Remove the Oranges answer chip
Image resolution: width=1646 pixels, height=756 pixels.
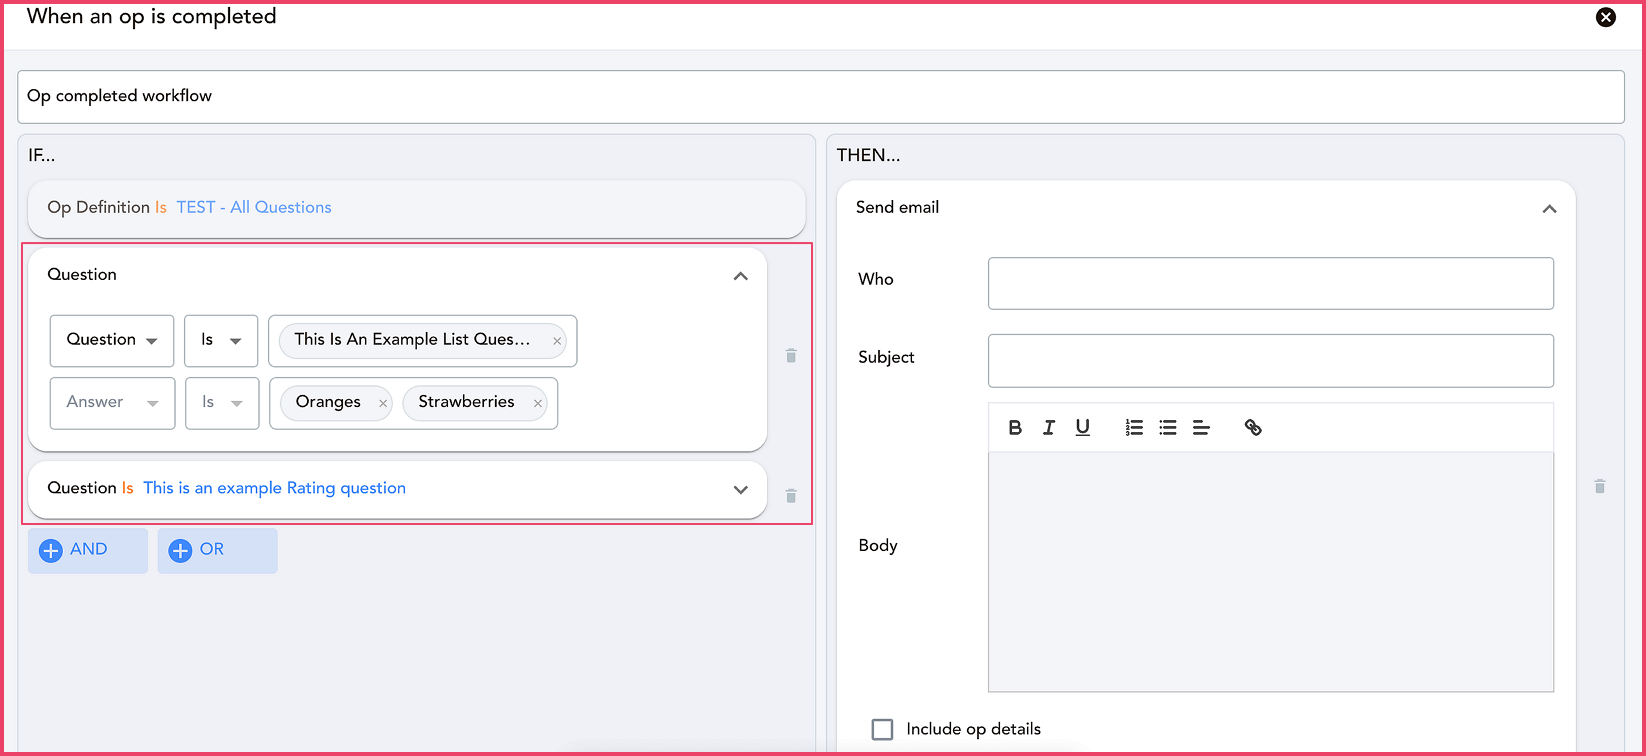383,404
